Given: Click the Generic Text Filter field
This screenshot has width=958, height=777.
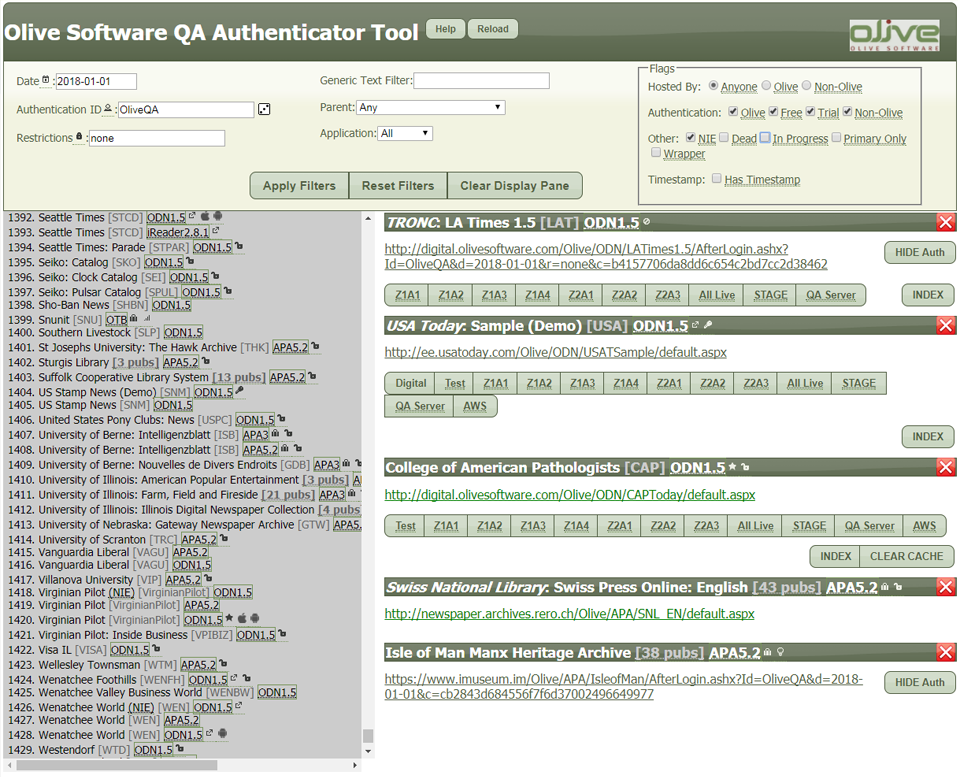Looking at the screenshot, I should click(x=481, y=81).
